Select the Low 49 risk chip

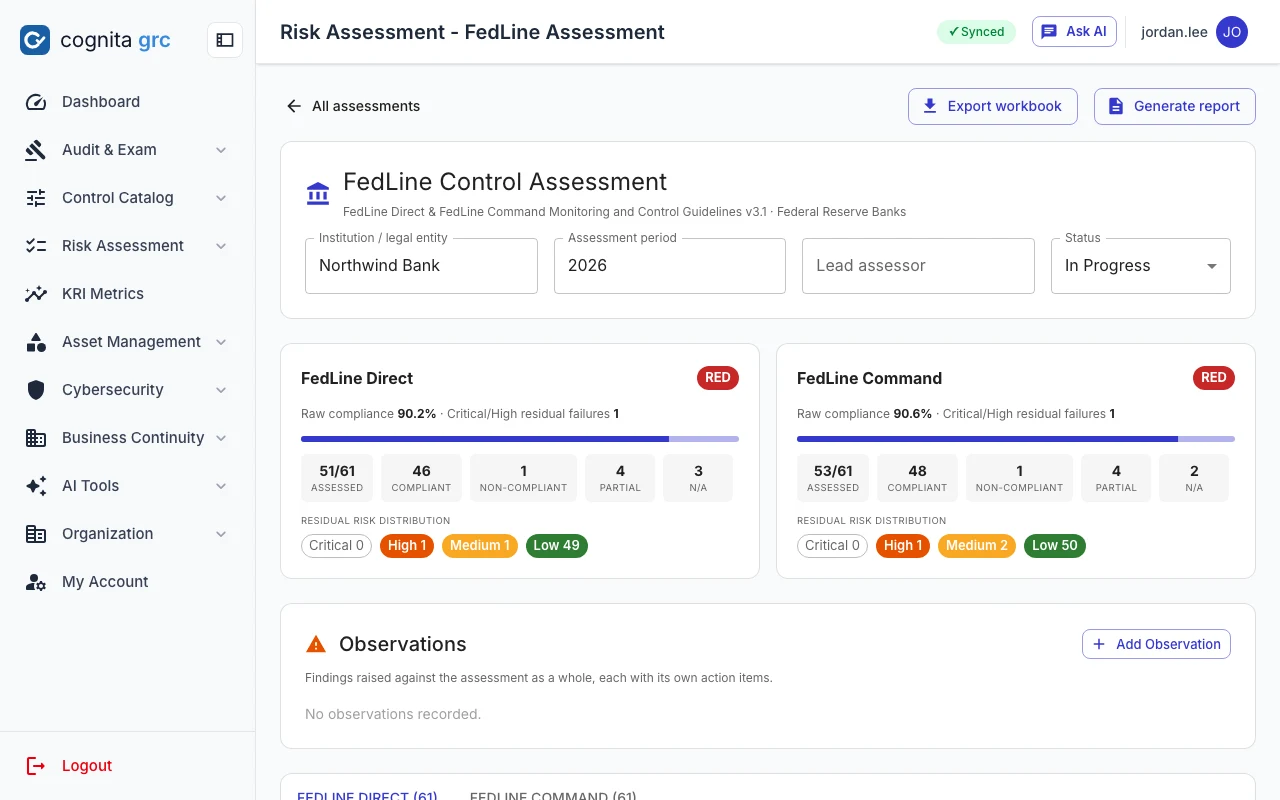pos(557,546)
